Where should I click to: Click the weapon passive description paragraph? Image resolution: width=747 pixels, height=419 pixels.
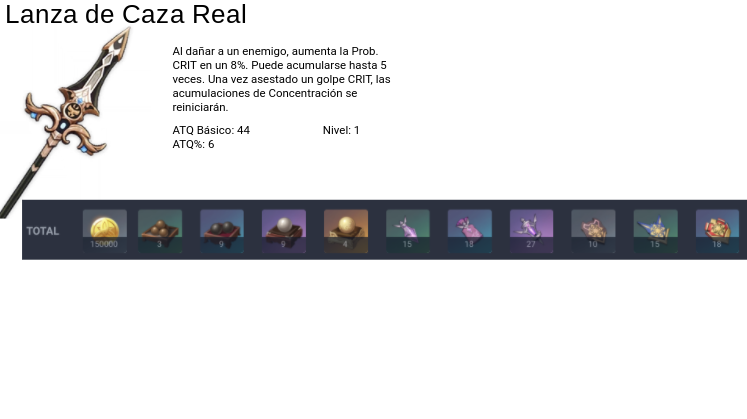[282, 79]
